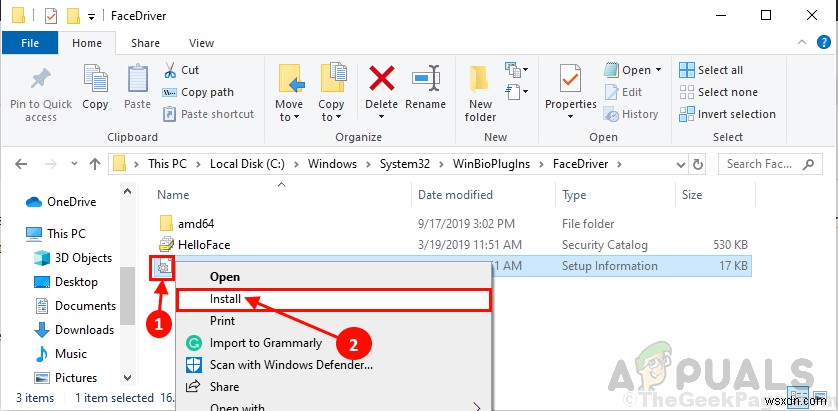Open Music in navigation pane
The width and height of the screenshot is (838, 411).
coord(60,354)
